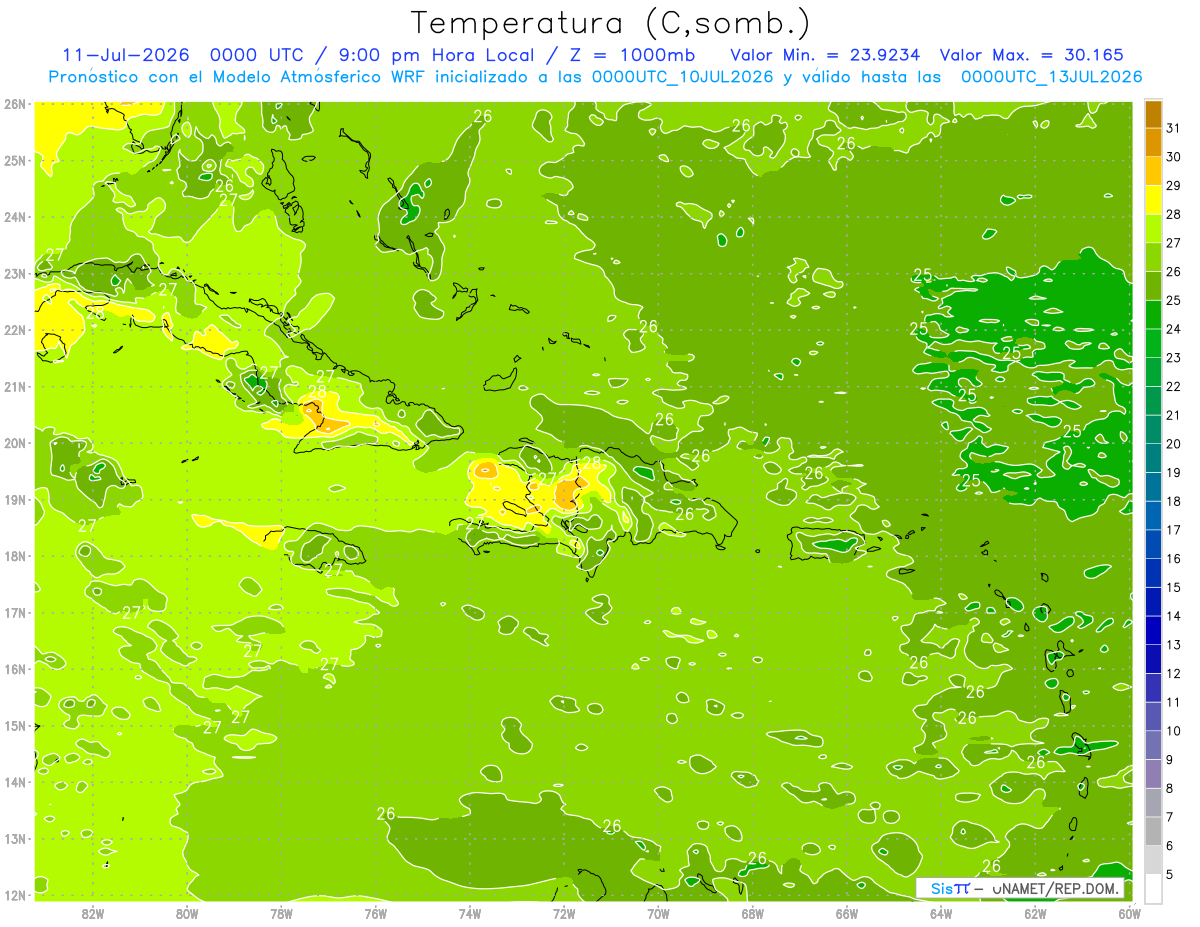The width and height of the screenshot is (1200, 927).
Task: Click the "9" label on the color scale
Action: [1170, 760]
